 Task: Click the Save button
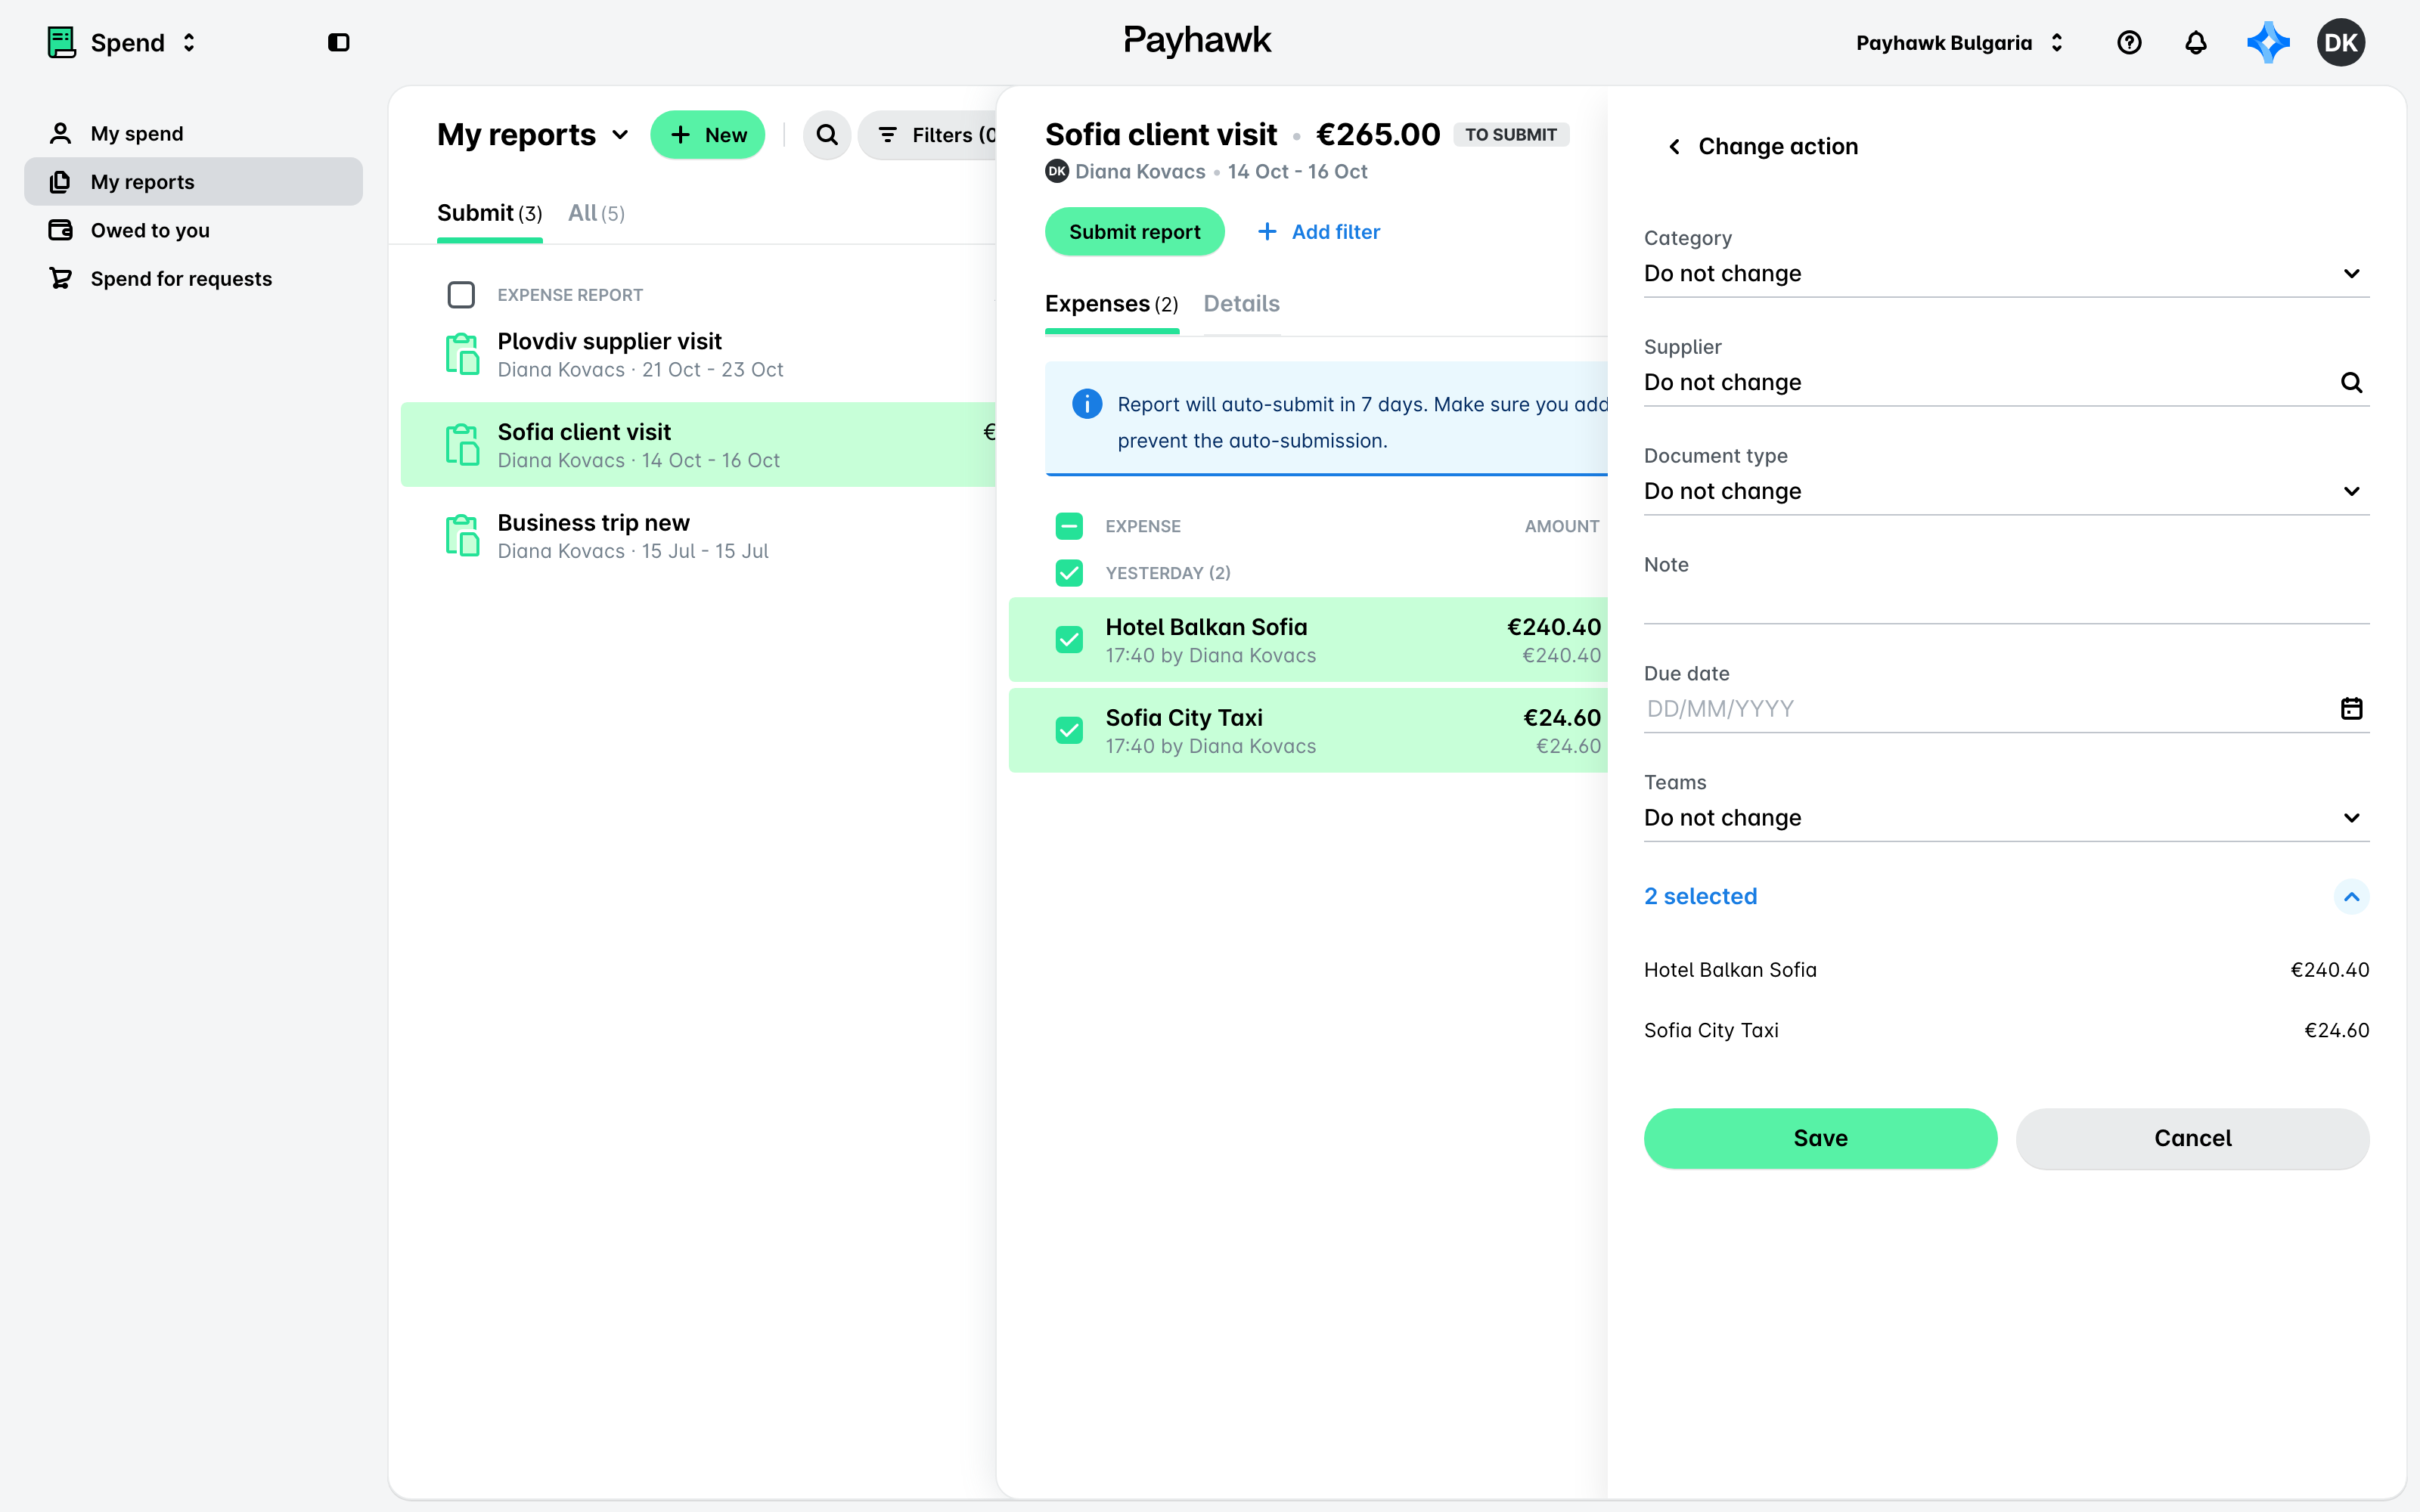[x=1820, y=1138]
